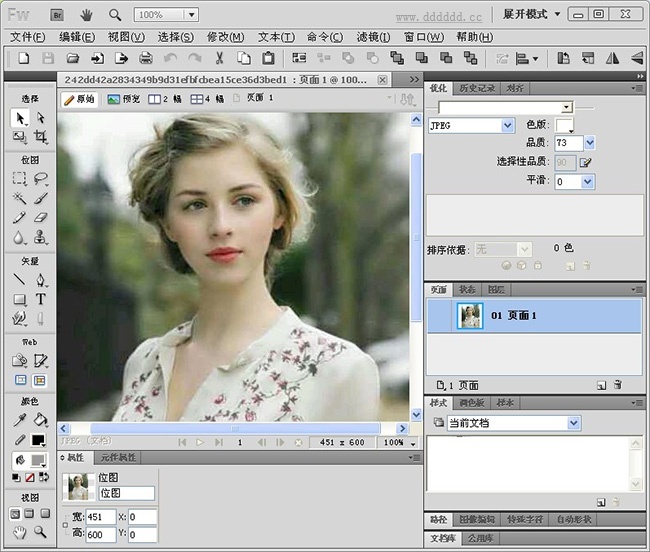Open the saved optimization settings dropdown
650x552 pixels.
(x=566, y=108)
